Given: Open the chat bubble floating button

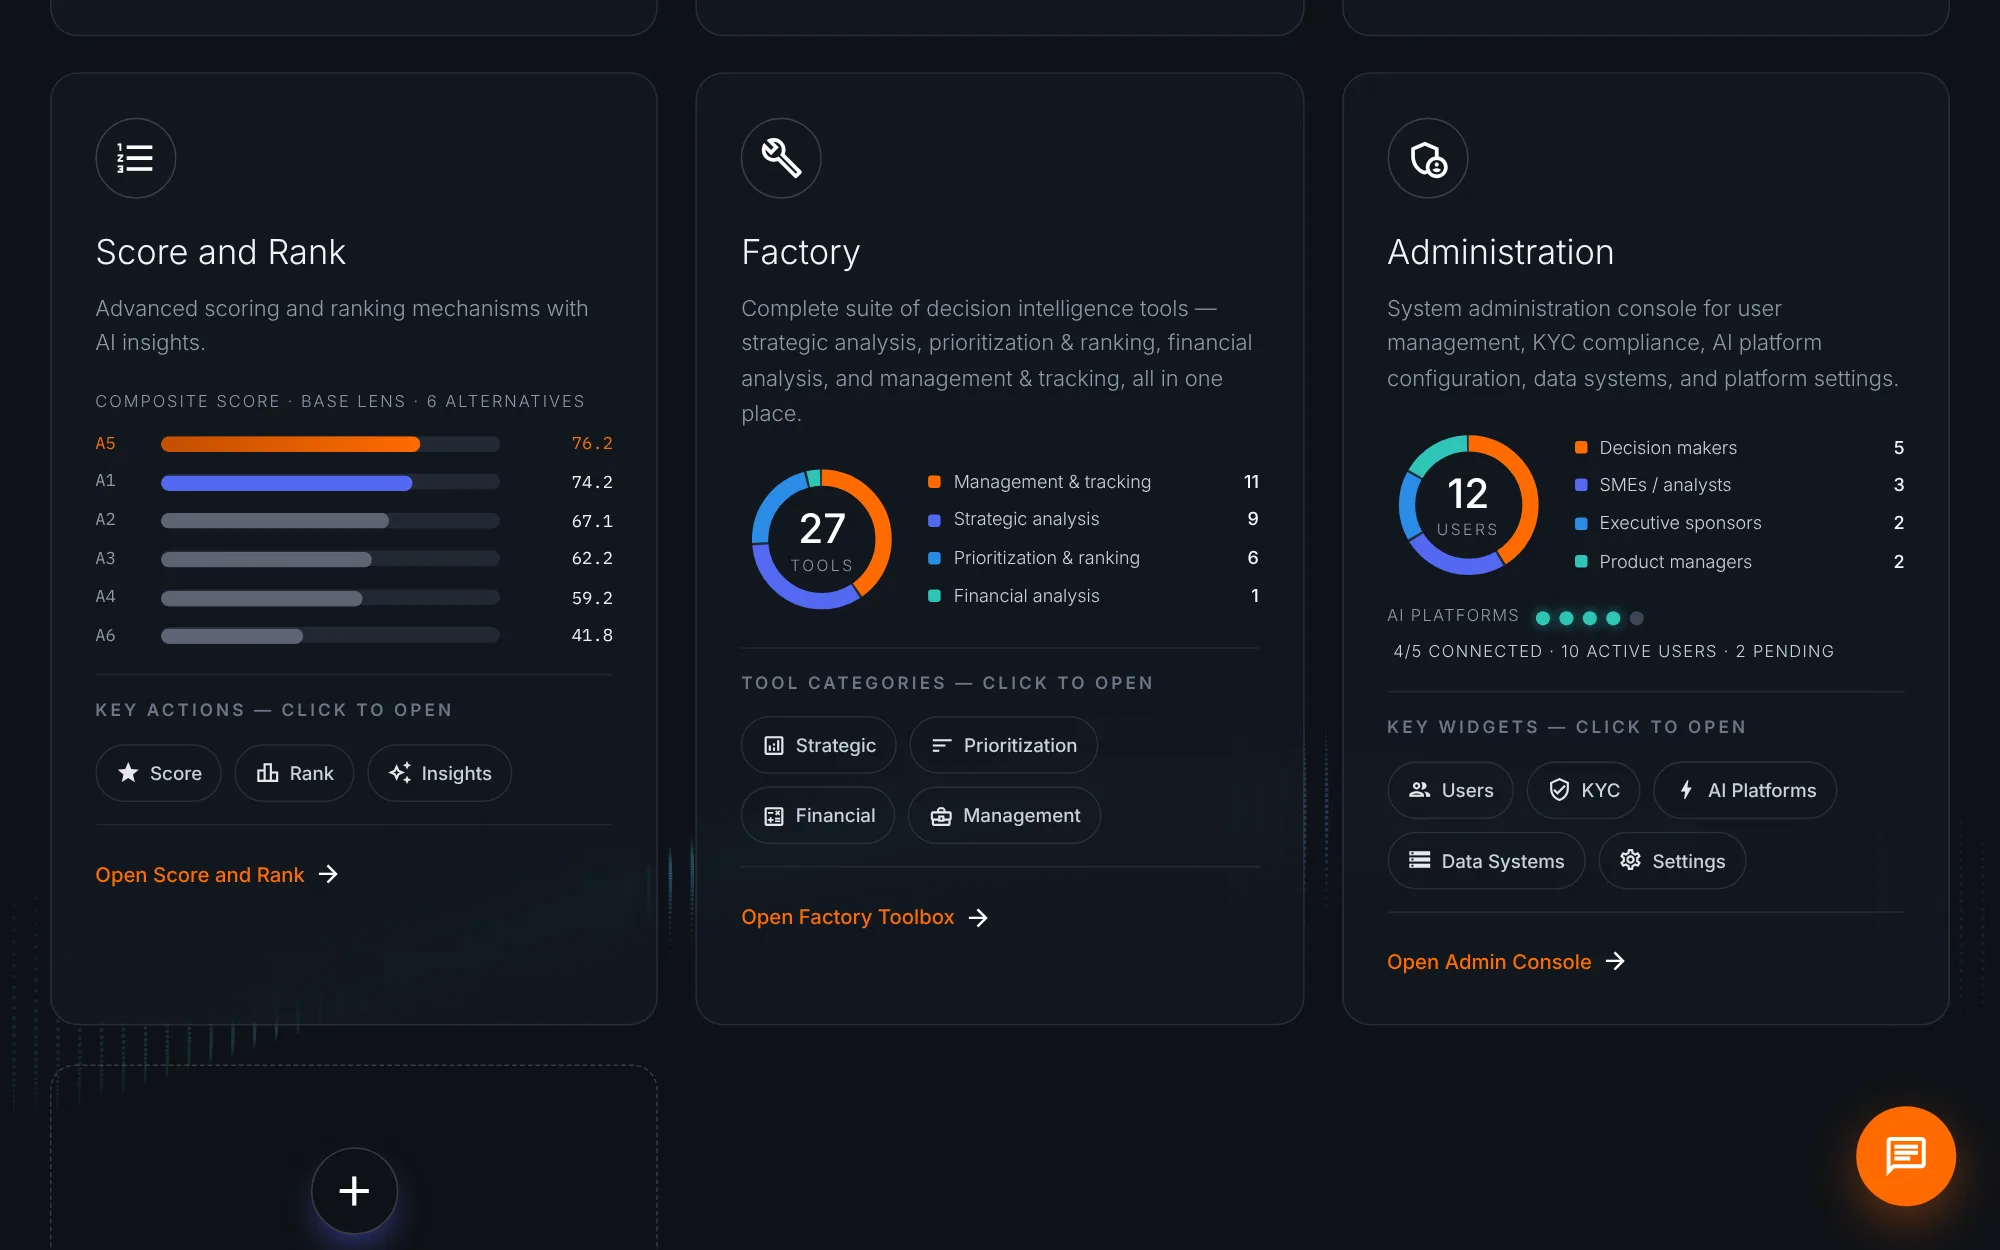Looking at the screenshot, I should point(1905,1155).
